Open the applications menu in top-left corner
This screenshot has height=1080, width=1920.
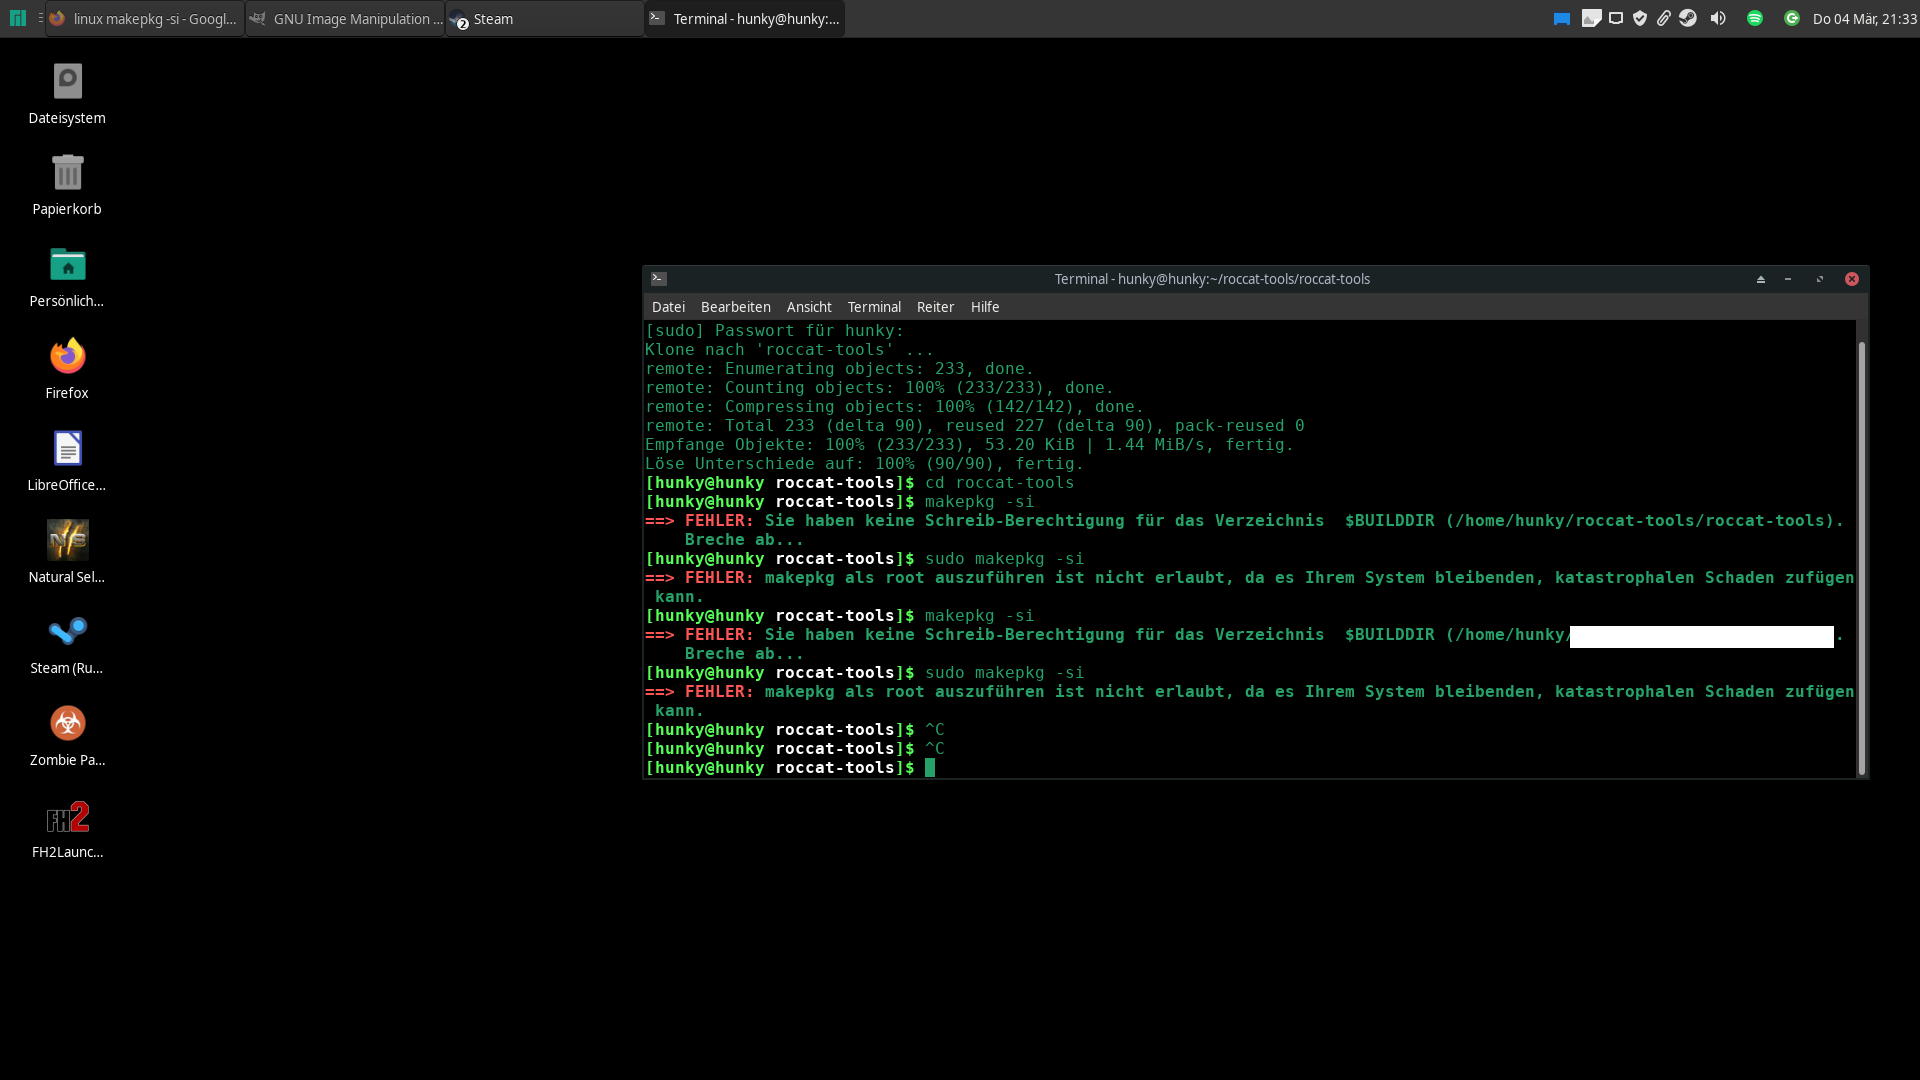point(17,18)
